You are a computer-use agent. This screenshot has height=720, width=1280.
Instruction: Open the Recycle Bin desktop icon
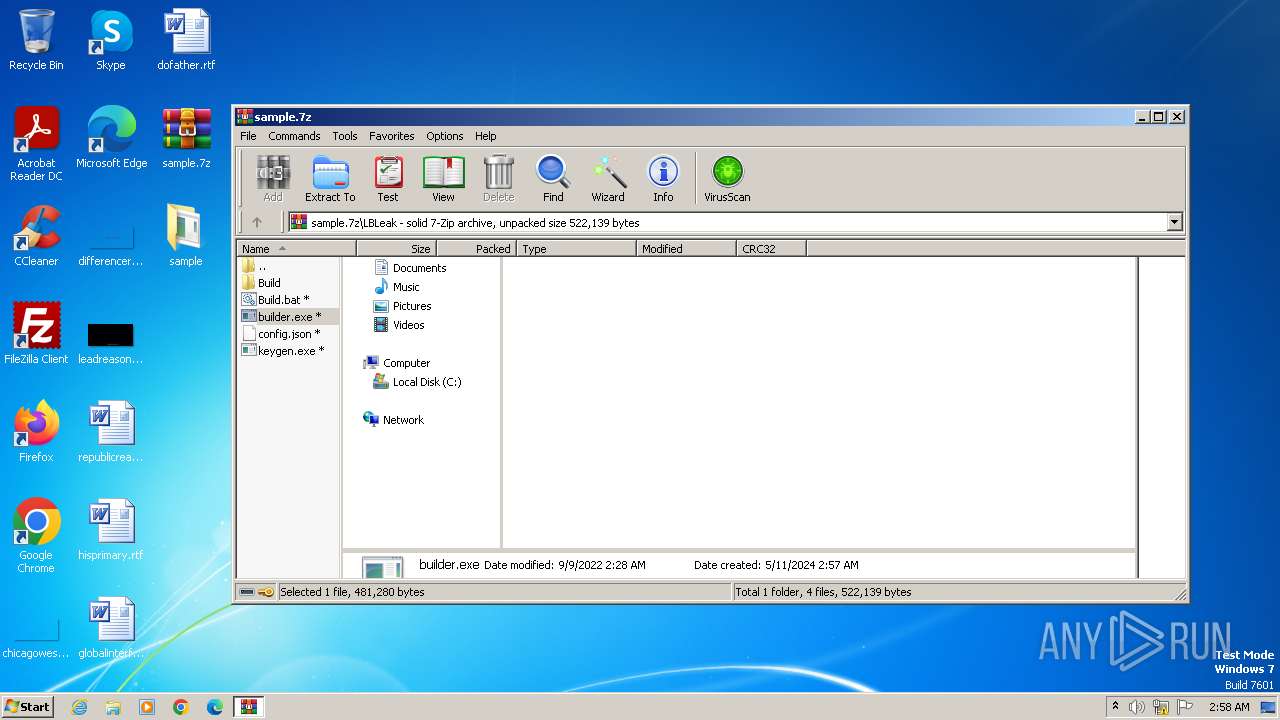click(x=36, y=40)
